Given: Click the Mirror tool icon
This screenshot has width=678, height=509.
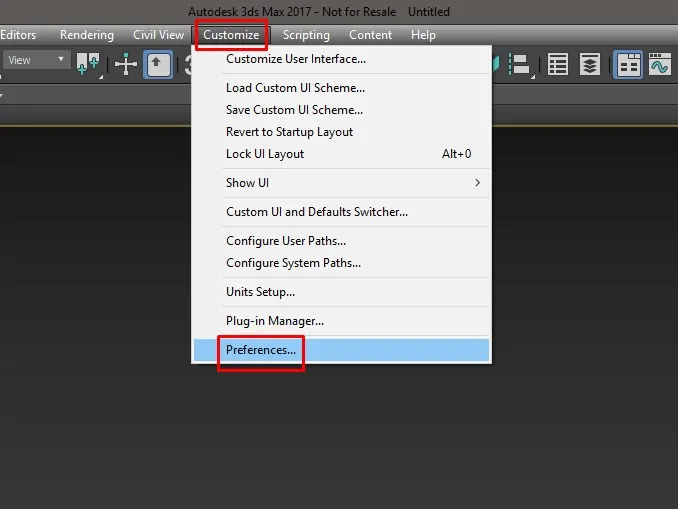Looking at the screenshot, I should click(497, 65).
